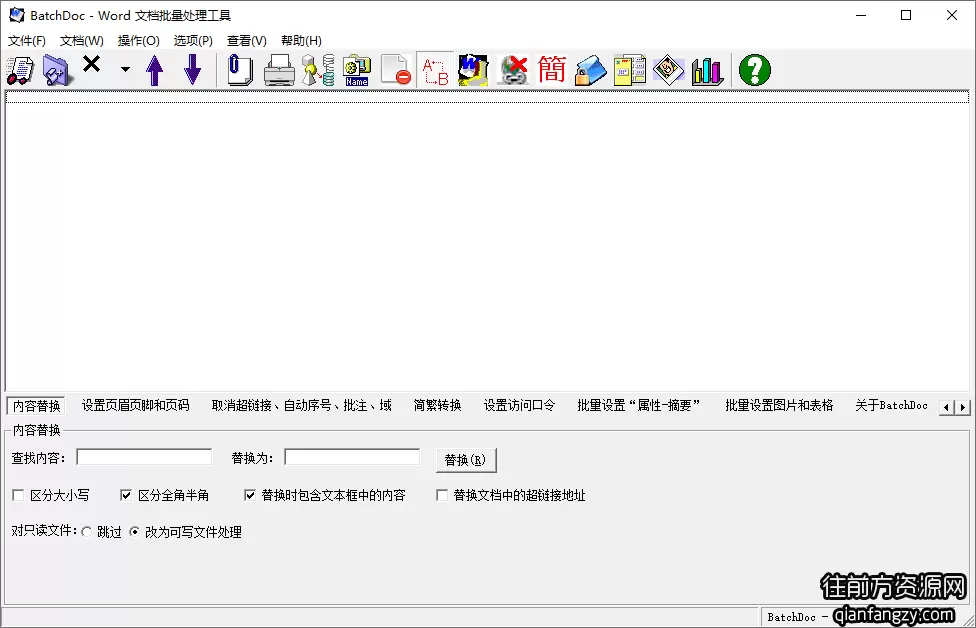
Task: Switch to 取消超链接、自动序号、批注、域 tab
Action: (302, 405)
